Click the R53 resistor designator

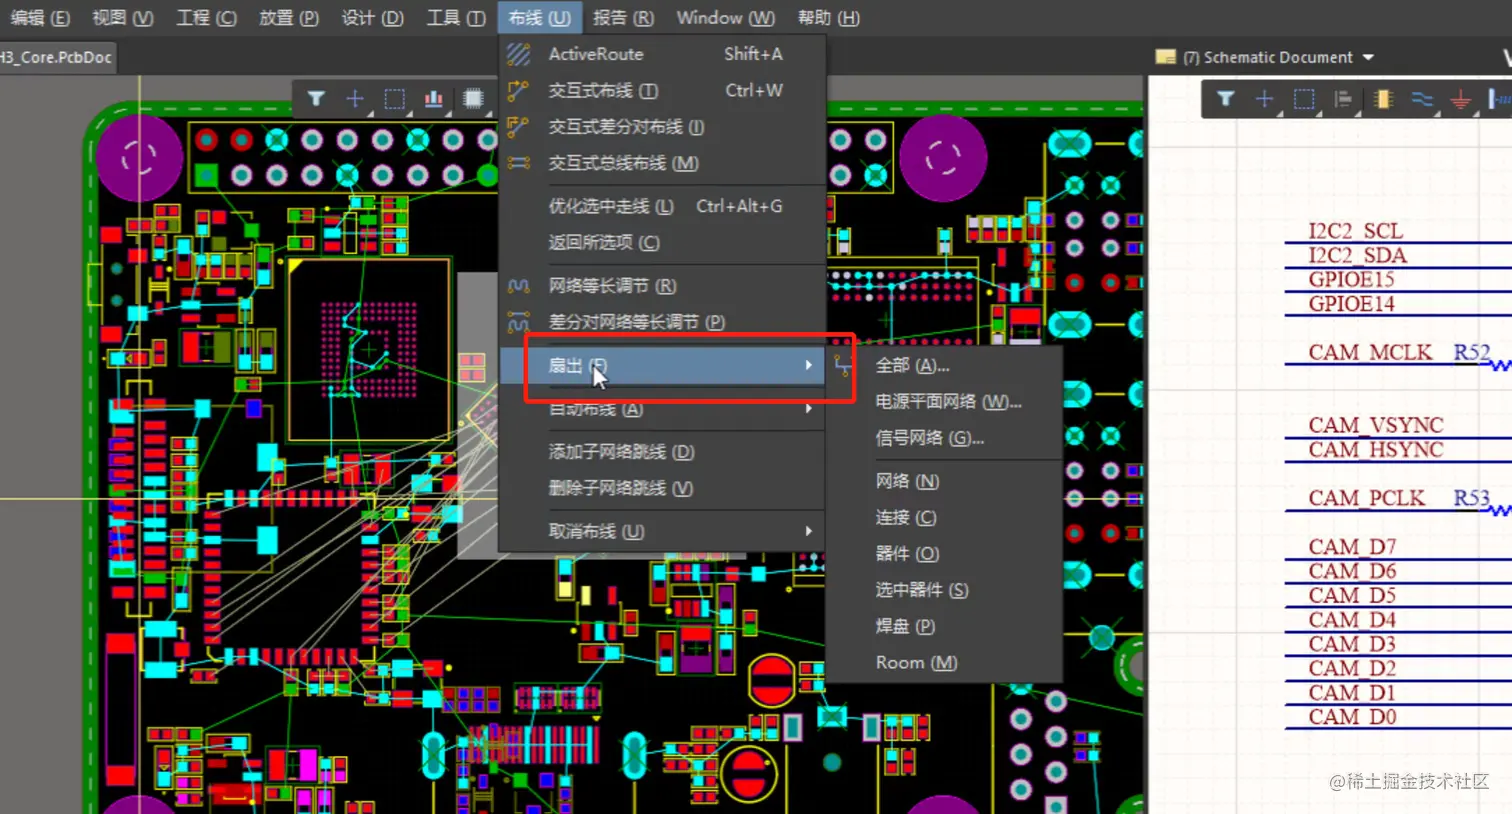click(x=1472, y=498)
